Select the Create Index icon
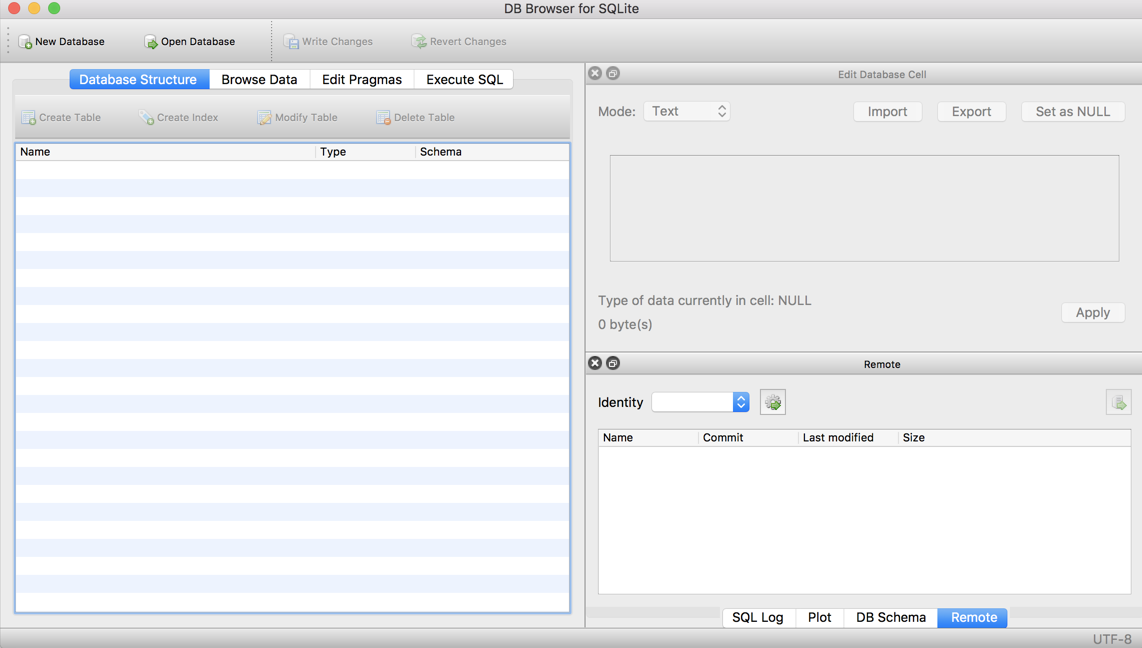This screenshot has width=1142, height=648. coord(144,117)
